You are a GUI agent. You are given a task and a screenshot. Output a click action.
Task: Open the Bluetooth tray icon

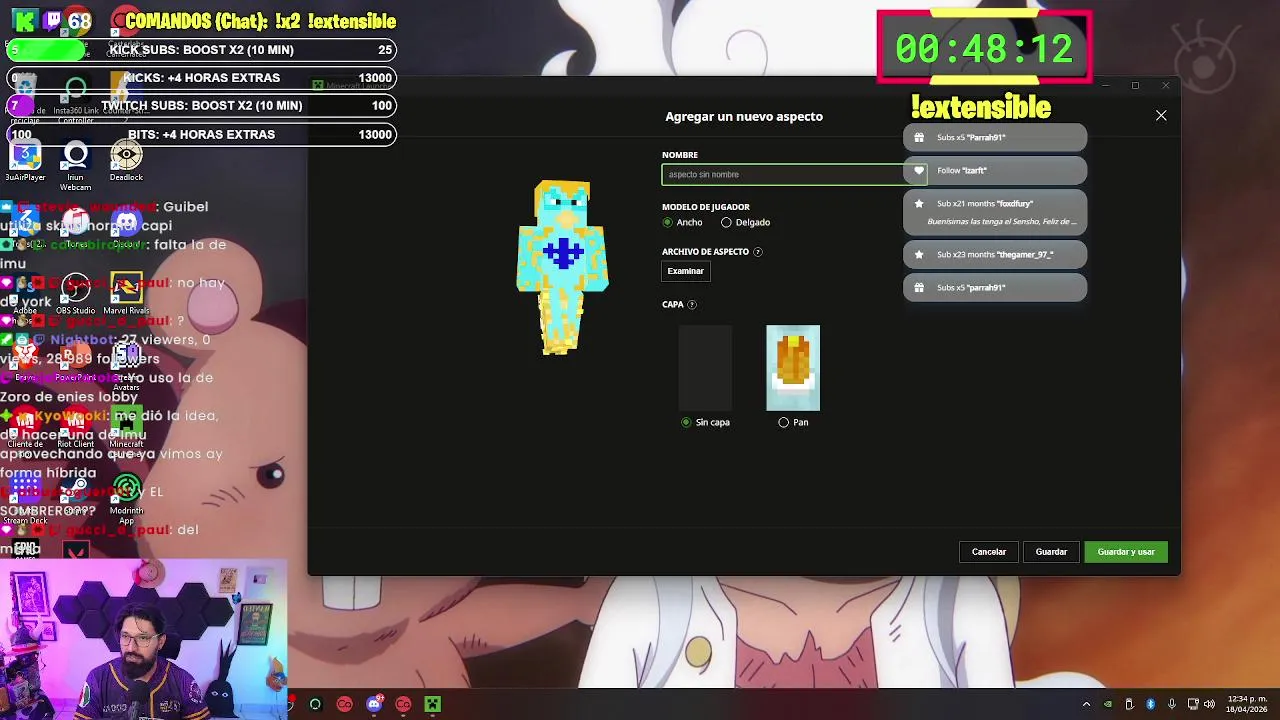point(1150,705)
